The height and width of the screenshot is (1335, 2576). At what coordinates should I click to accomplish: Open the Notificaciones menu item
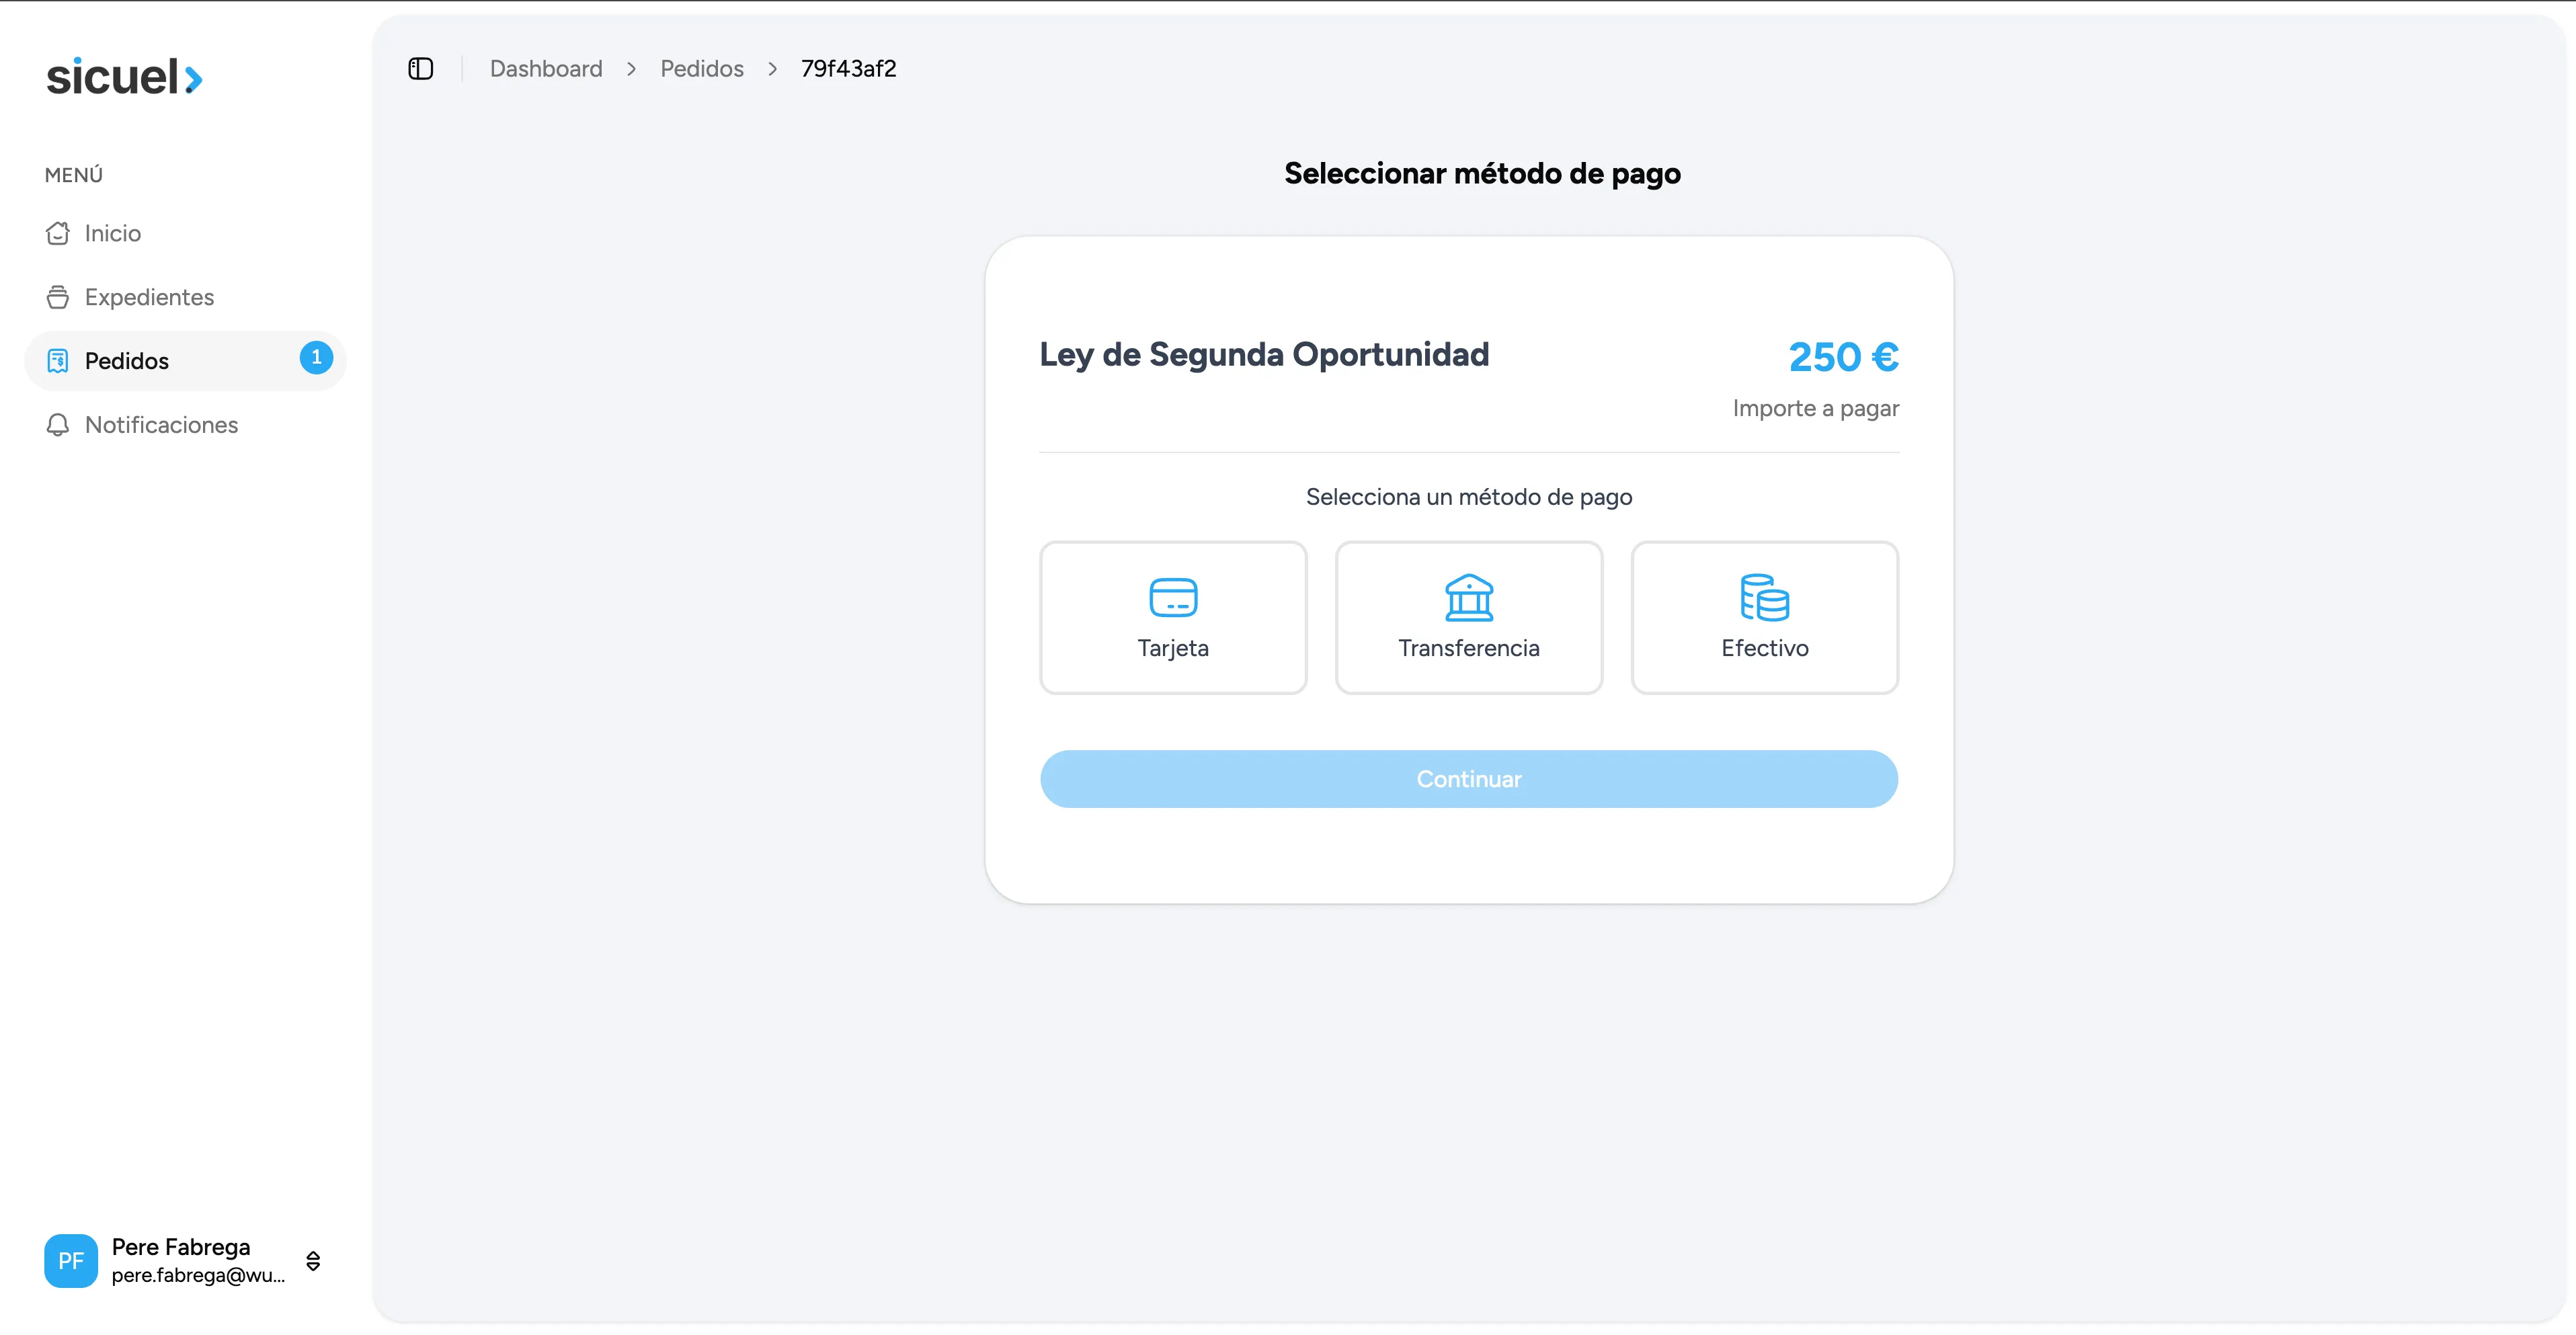(x=185, y=425)
